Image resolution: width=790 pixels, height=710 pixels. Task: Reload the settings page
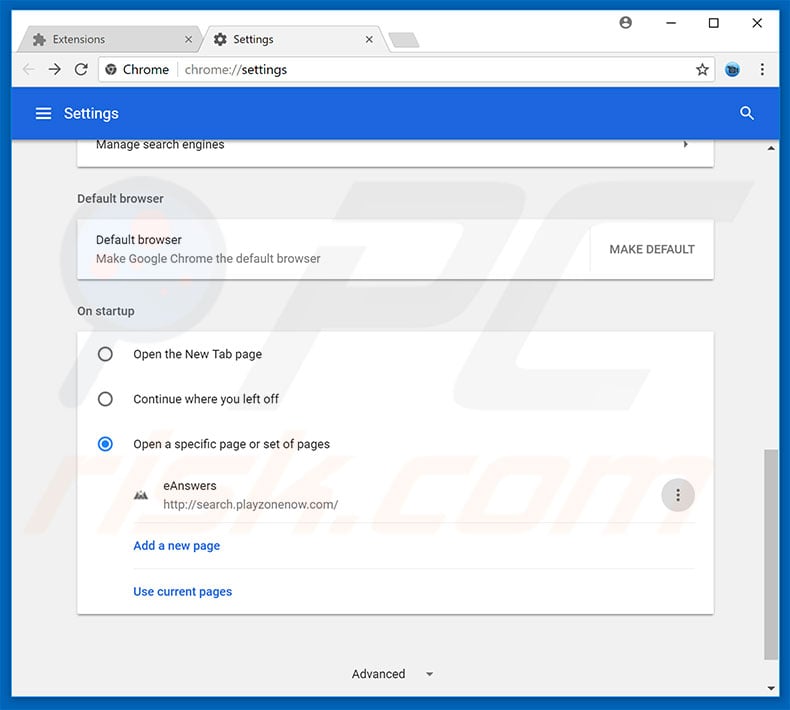pos(81,70)
